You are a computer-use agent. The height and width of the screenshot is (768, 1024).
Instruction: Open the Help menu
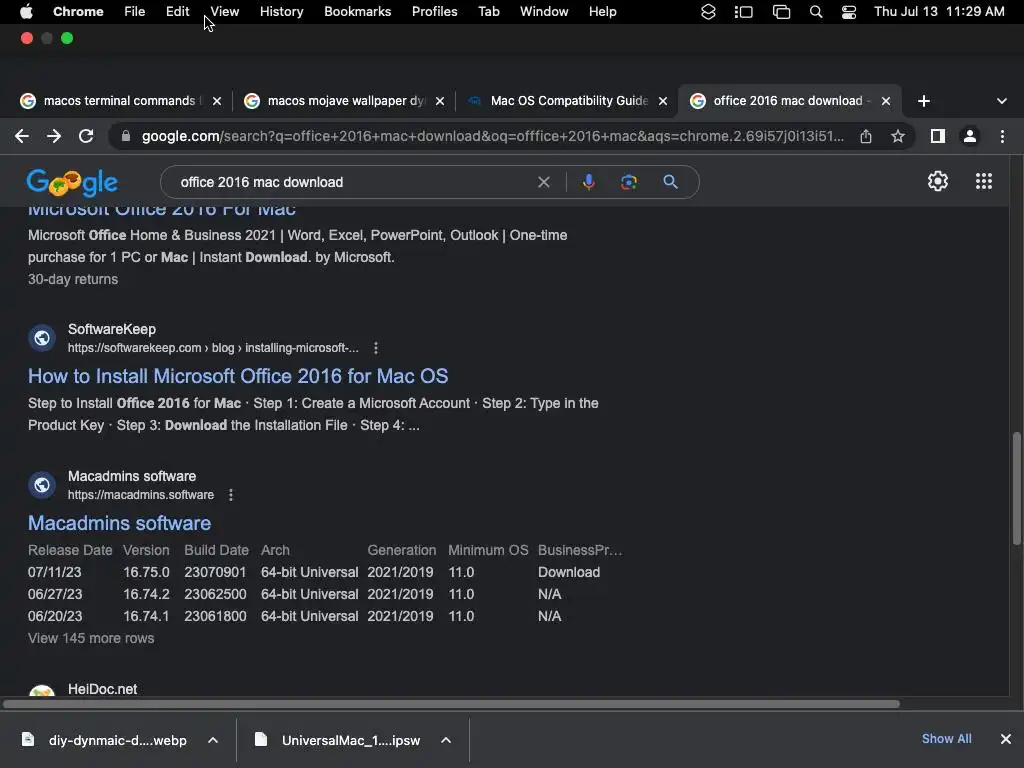(602, 12)
